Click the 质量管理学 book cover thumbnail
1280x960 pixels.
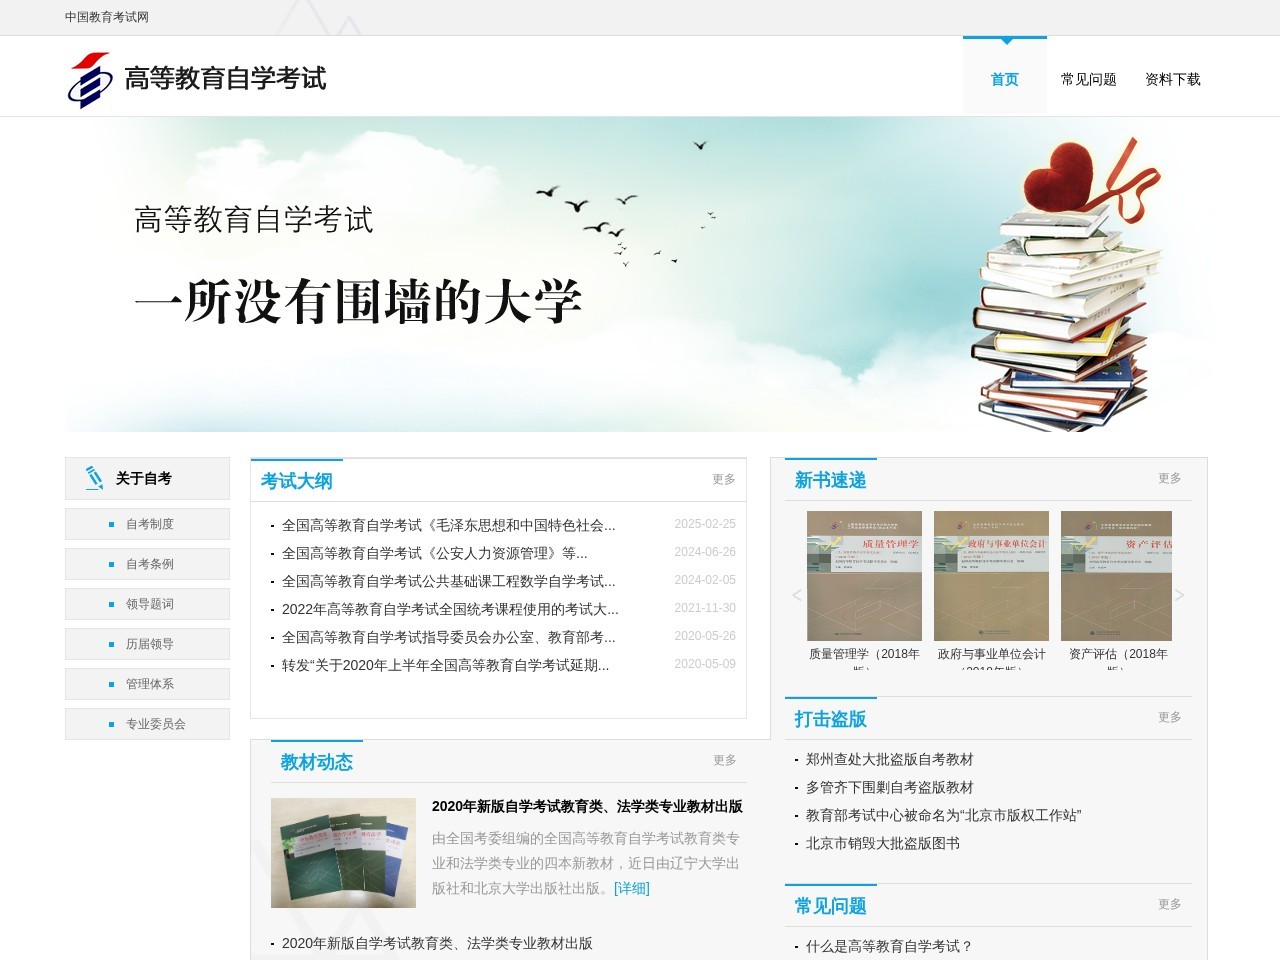(864, 575)
